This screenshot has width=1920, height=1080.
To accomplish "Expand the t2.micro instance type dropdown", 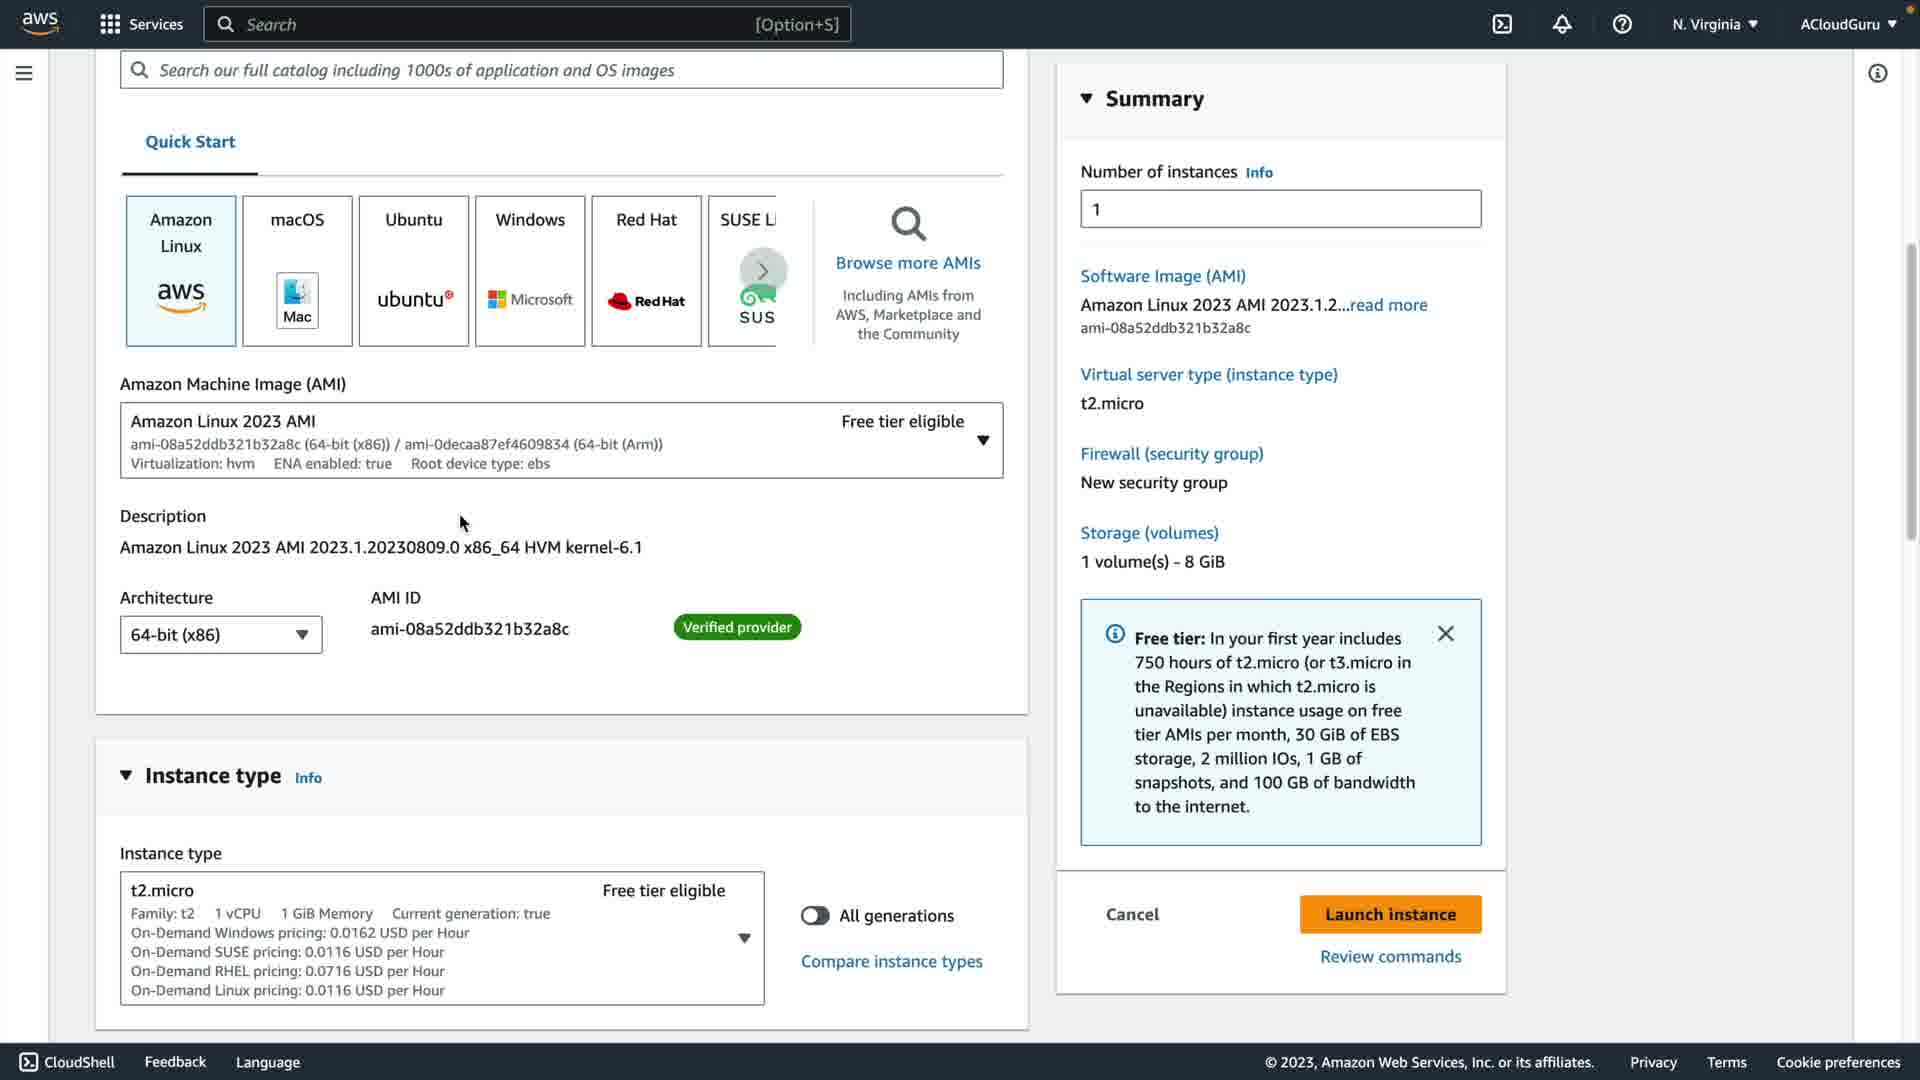I will click(x=442, y=938).
